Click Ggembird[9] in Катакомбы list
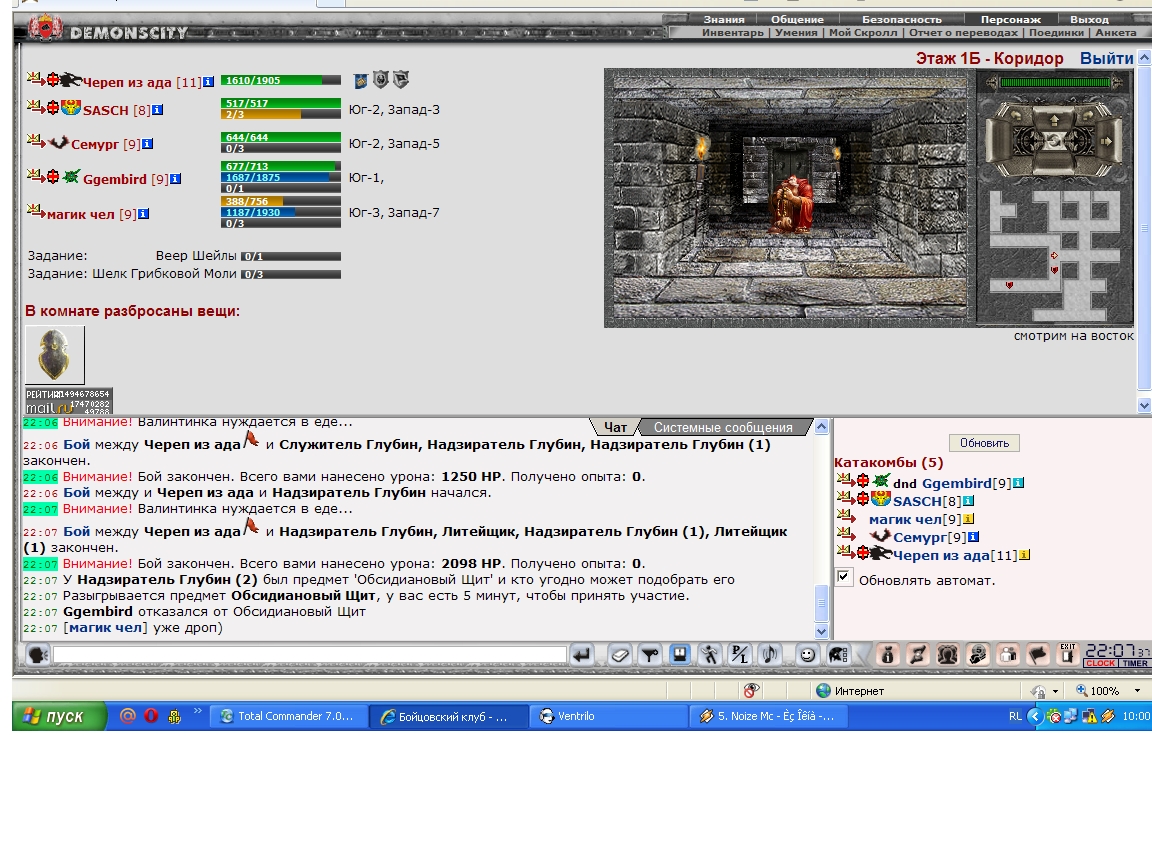Viewport: 1152px width, 864px height. pyautogui.click(x=966, y=483)
